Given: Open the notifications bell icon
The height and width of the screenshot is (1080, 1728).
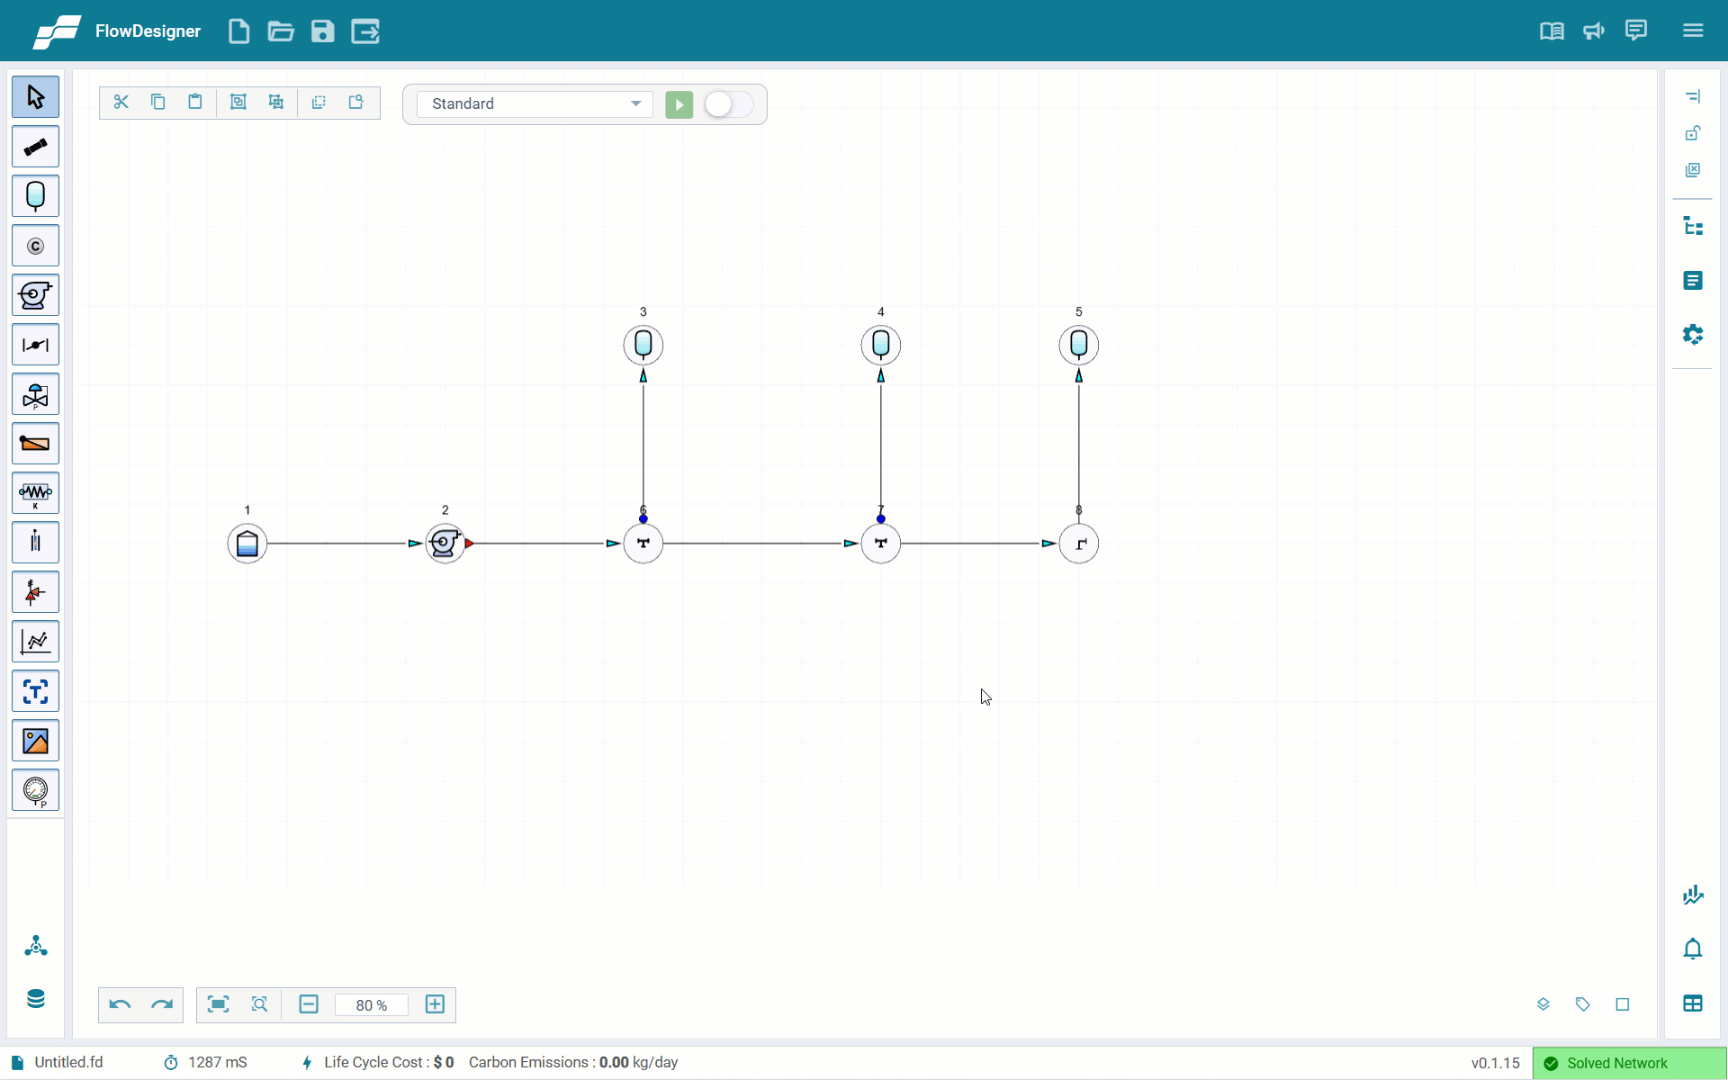Looking at the screenshot, I should [x=1692, y=949].
